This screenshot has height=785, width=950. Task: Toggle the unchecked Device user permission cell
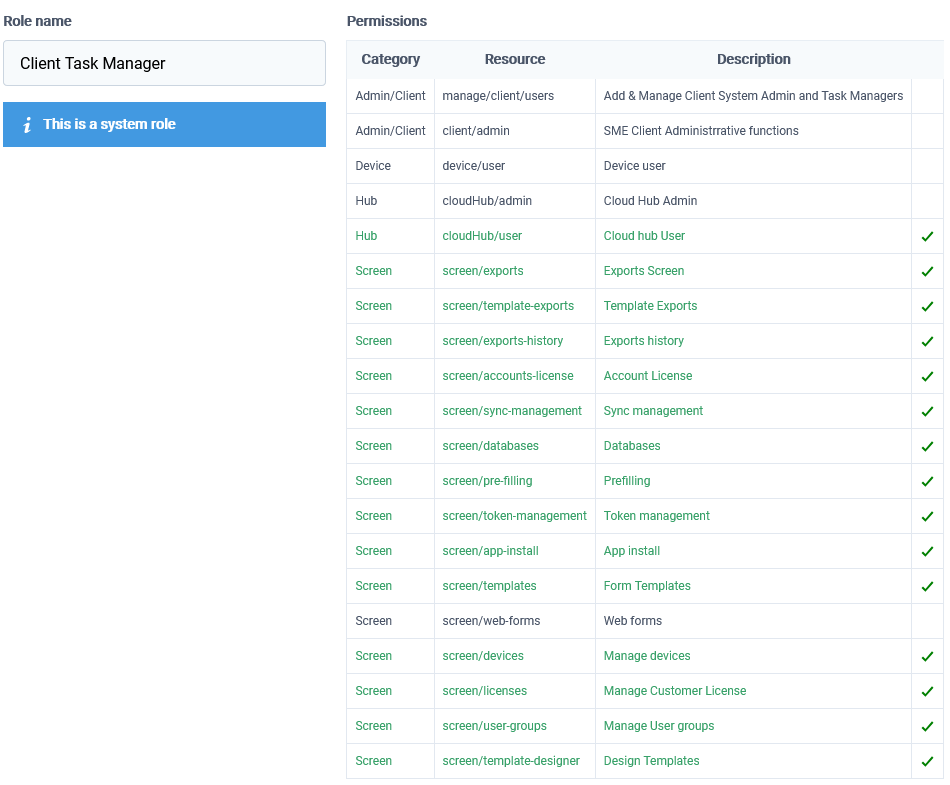pyautogui.click(x=927, y=166)
